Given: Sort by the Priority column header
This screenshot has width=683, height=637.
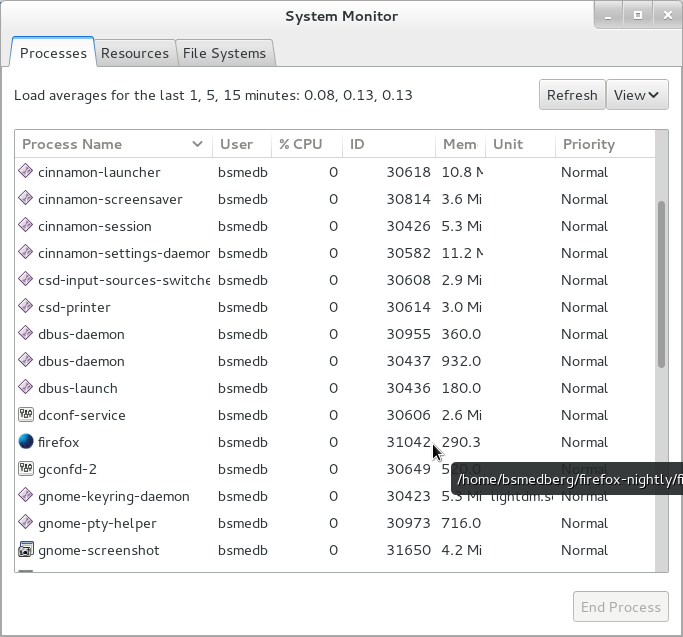Looking at the screenshot, I should (x=605, y=144).
